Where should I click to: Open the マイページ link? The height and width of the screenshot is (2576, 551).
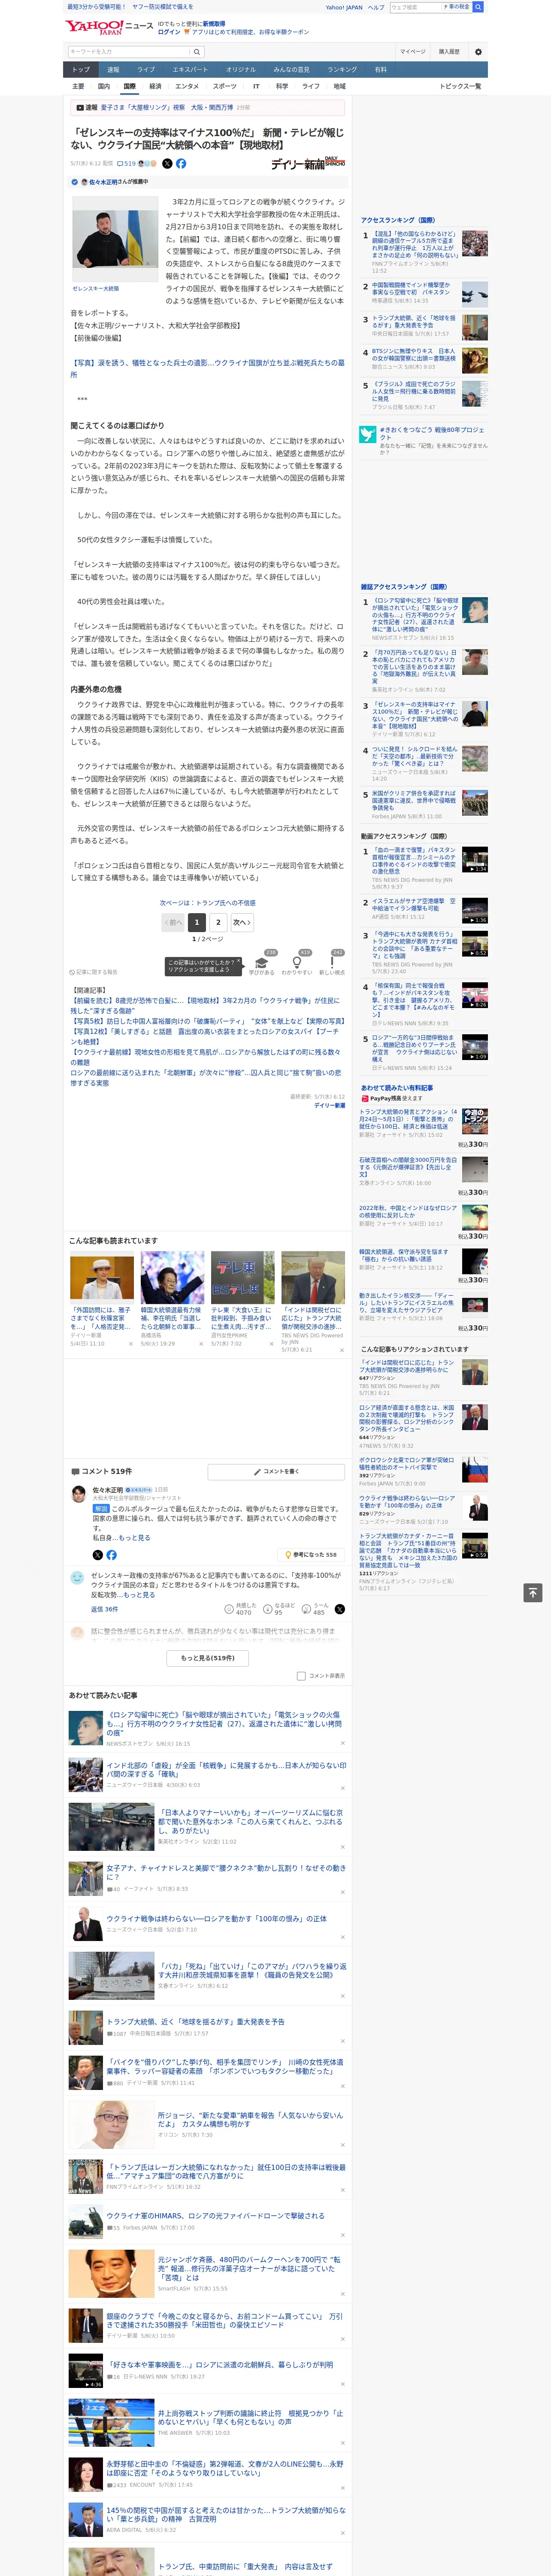point(412,52)
